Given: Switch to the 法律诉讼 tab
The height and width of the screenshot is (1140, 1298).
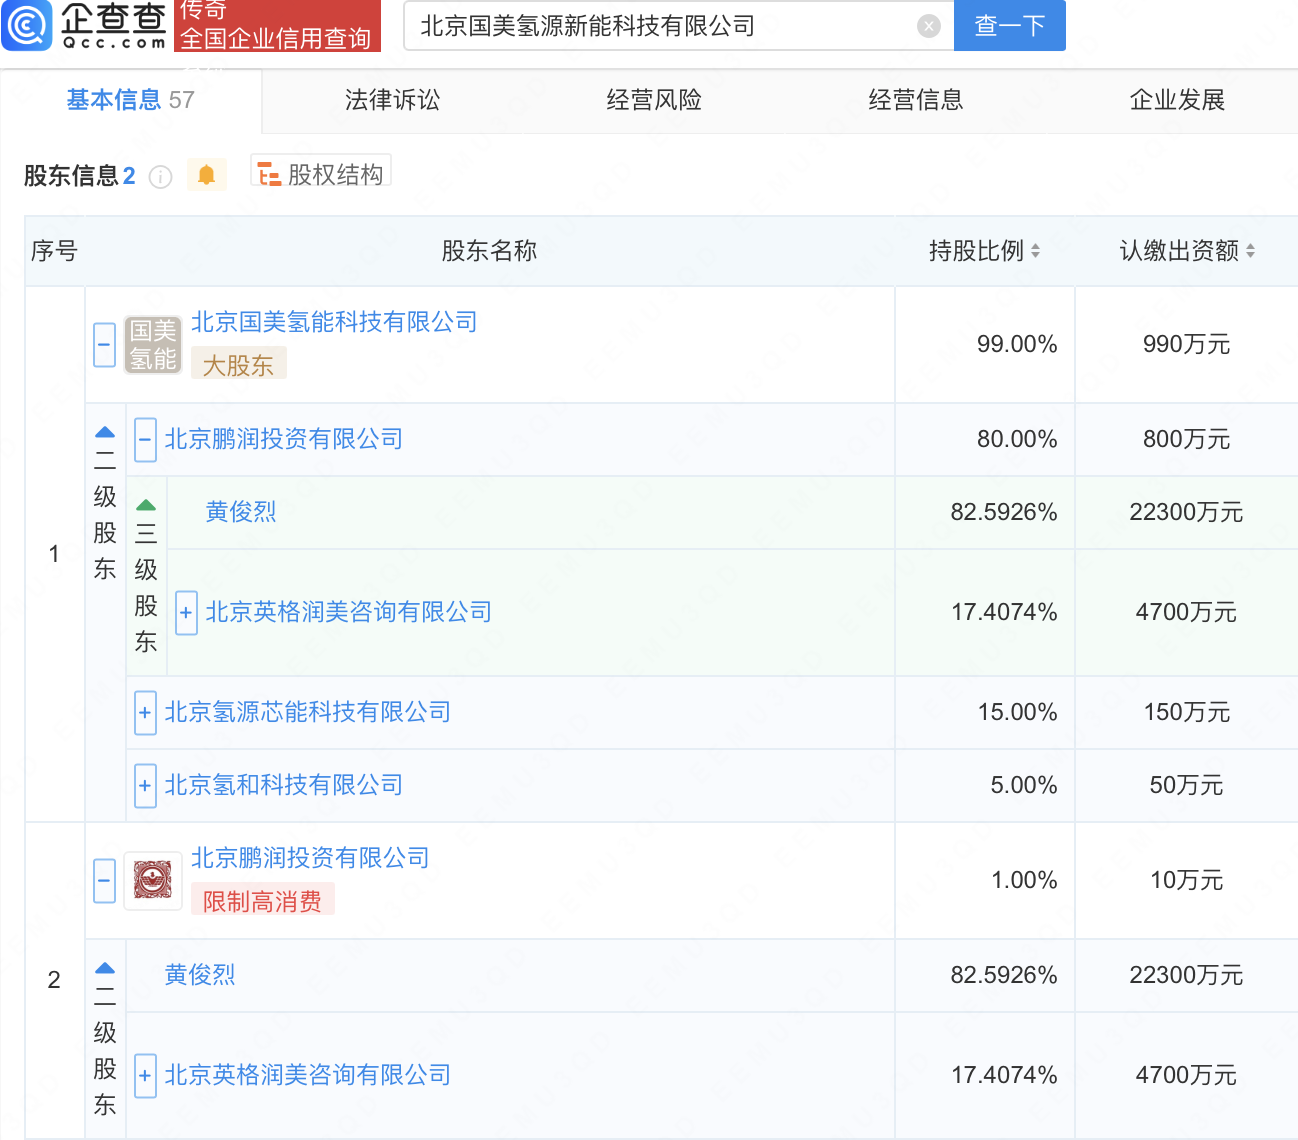Looking at the screenshot, I should (392, 100).
